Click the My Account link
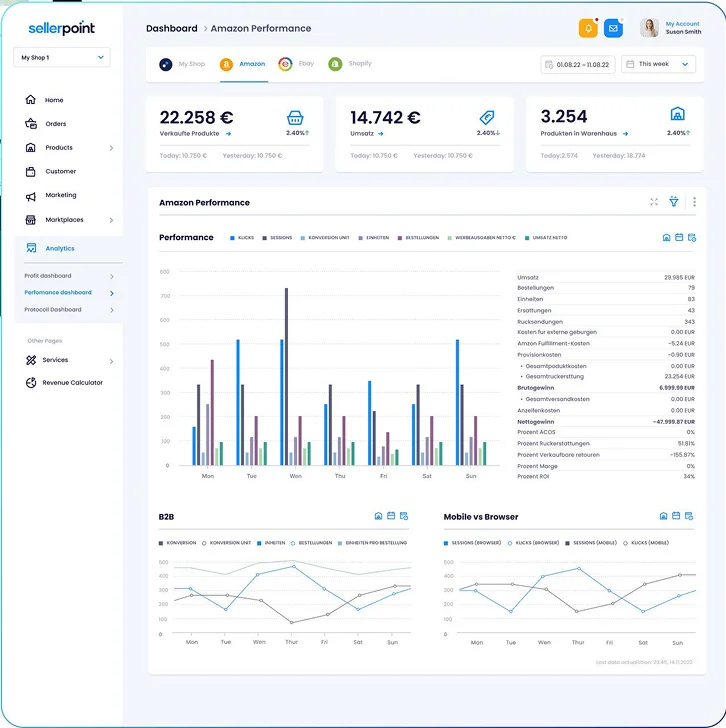This screenshot has width=726, height=728. point(682,24)
